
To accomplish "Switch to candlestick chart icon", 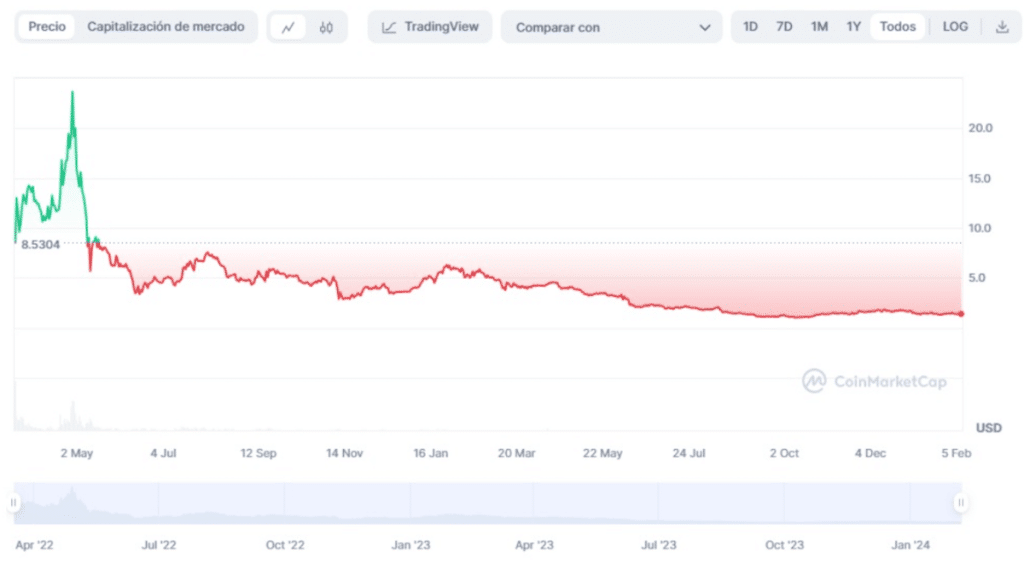I will [326, 27].
